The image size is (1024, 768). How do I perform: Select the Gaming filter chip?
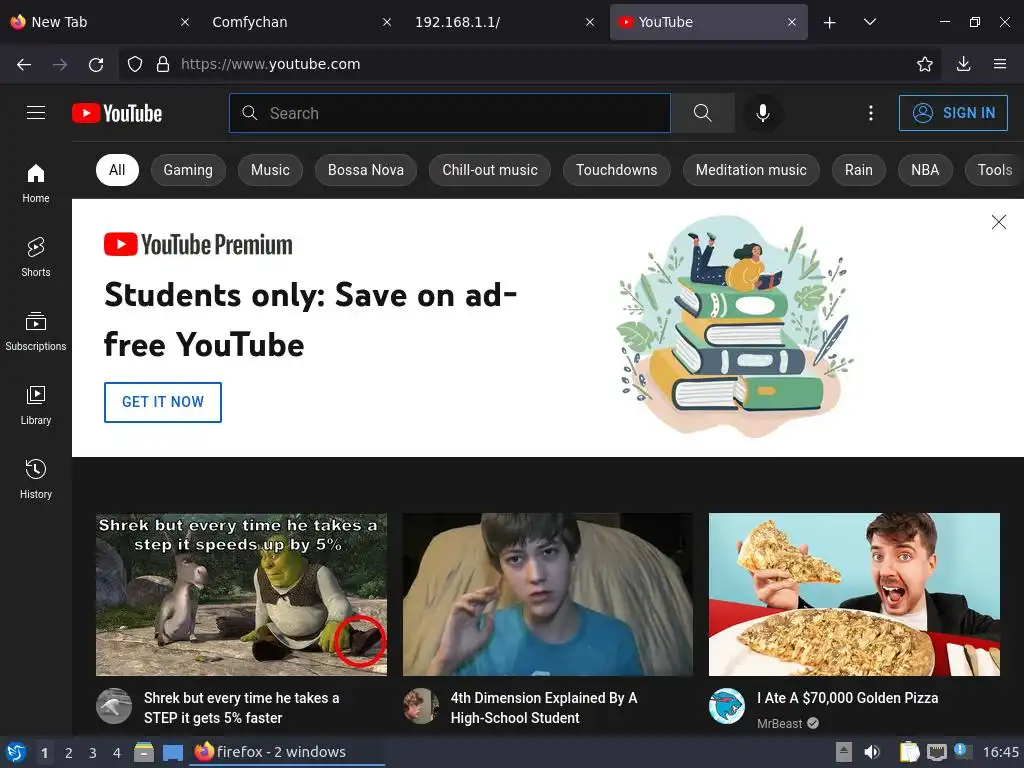click(188, 170)
